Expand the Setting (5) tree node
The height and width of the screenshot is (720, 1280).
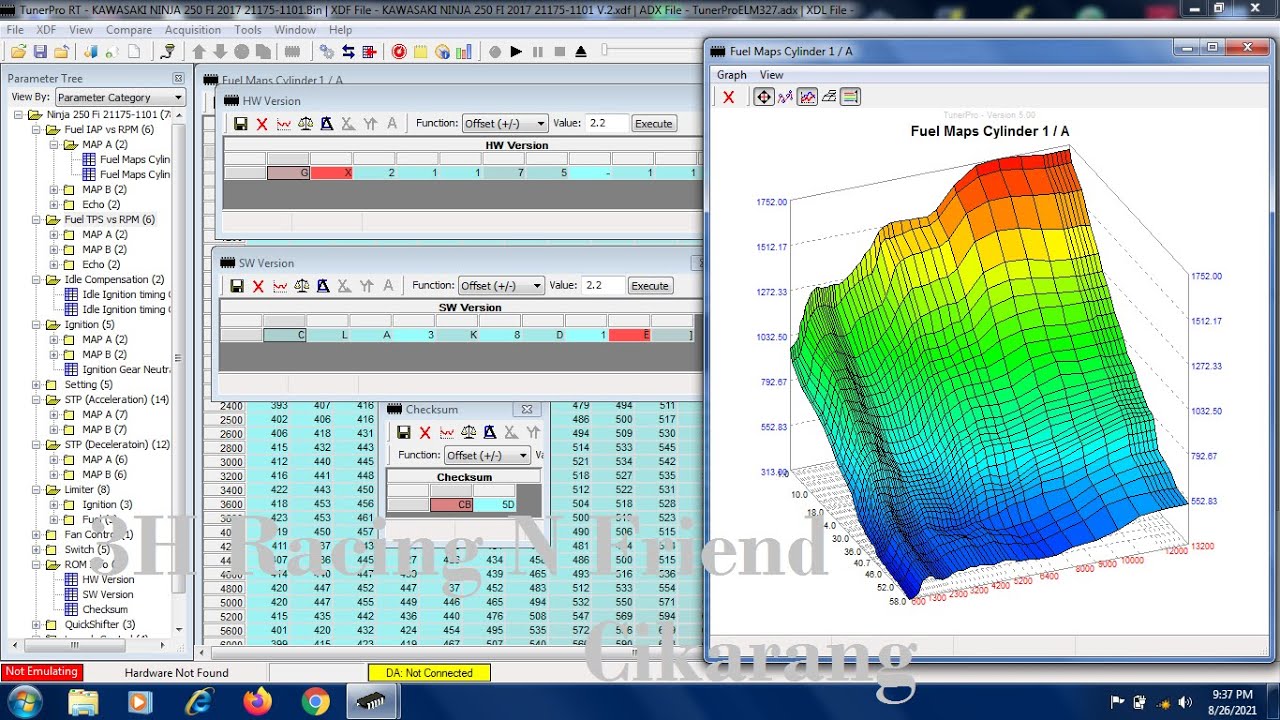coord(37,385)
